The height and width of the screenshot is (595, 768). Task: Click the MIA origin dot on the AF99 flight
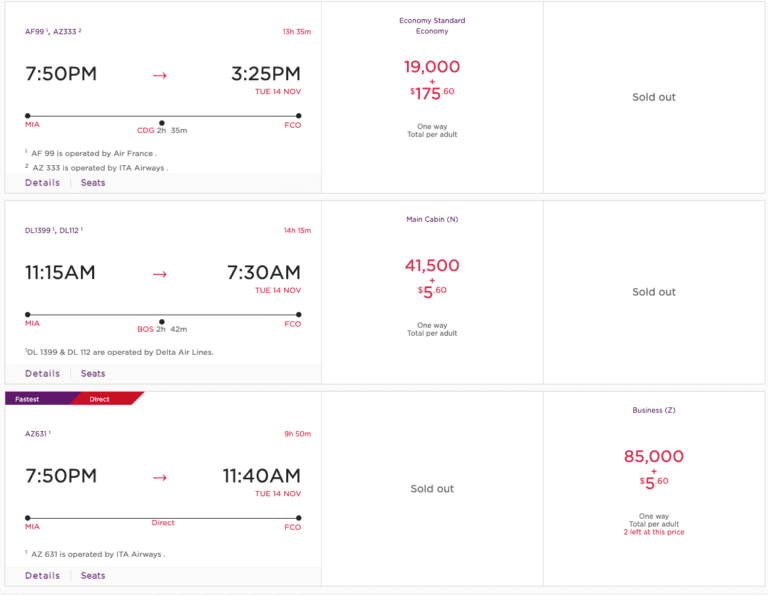tap(28, 116)
